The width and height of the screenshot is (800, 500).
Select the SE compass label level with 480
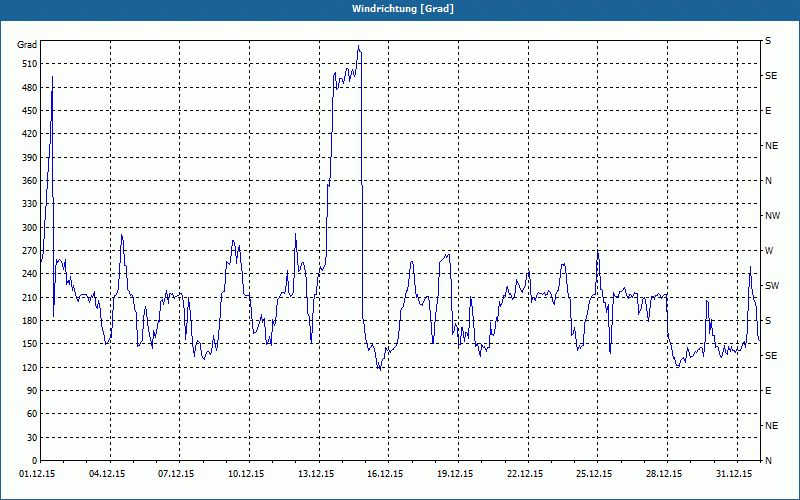(771, 76)
